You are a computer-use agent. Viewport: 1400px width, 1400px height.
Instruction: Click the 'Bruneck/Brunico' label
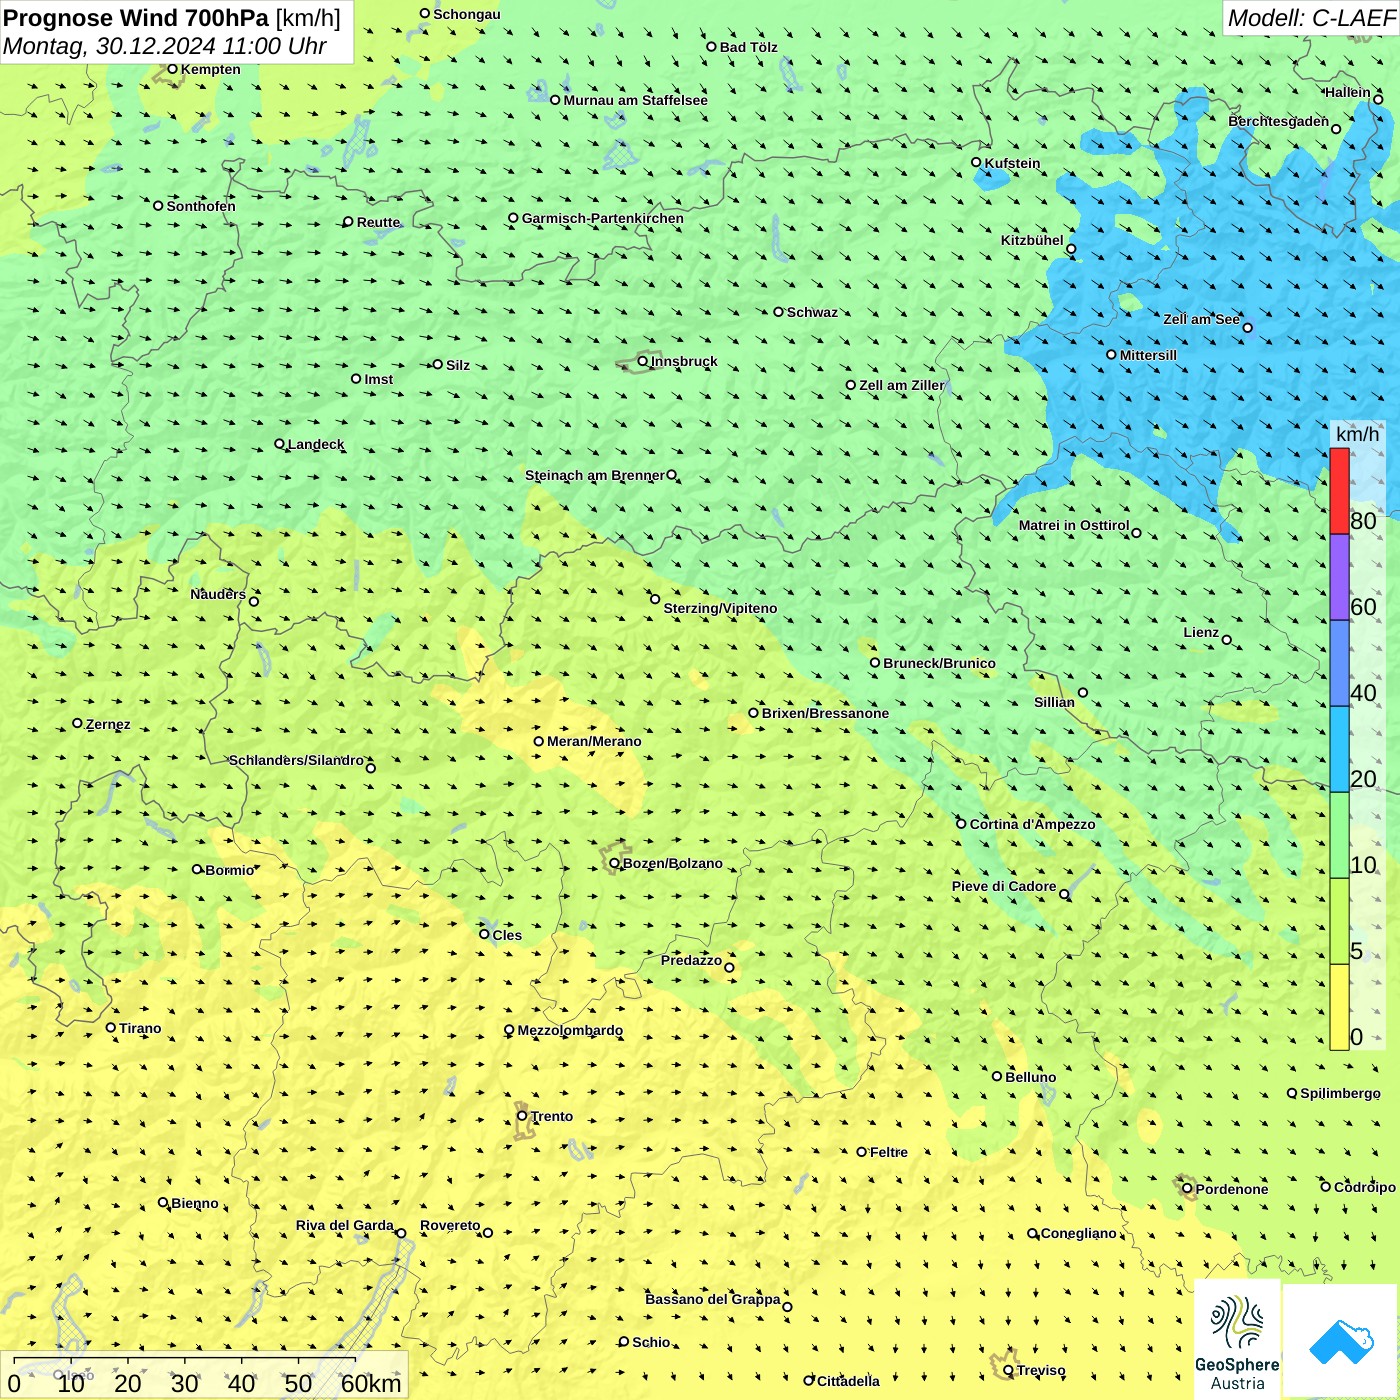[x=939, y=663]
